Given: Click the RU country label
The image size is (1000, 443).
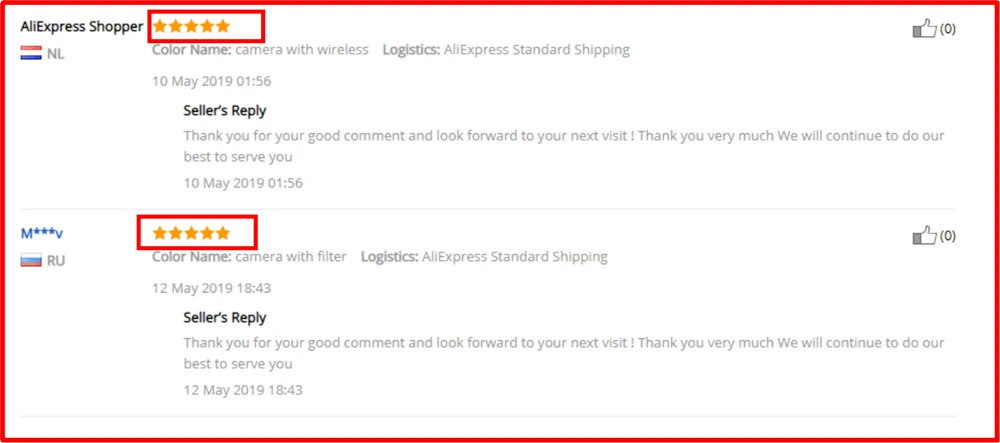Looking at the screenshot, I should tap(56, 261).
